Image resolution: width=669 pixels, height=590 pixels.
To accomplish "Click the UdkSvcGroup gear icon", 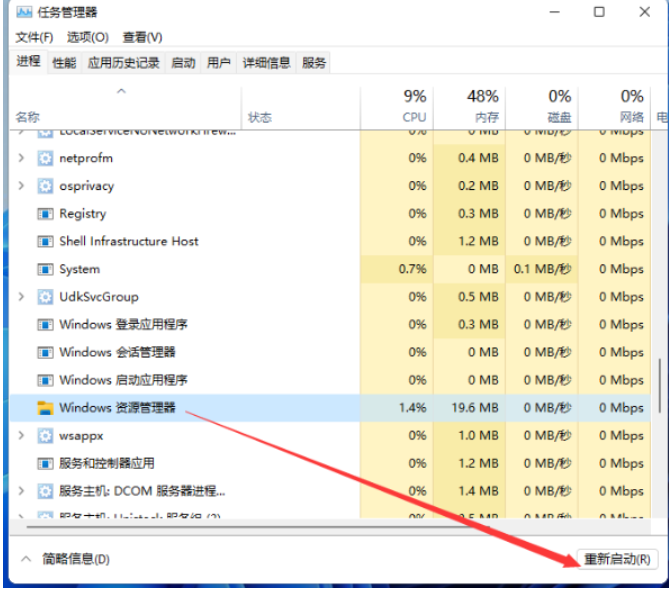I will click(x=44, y=297).
